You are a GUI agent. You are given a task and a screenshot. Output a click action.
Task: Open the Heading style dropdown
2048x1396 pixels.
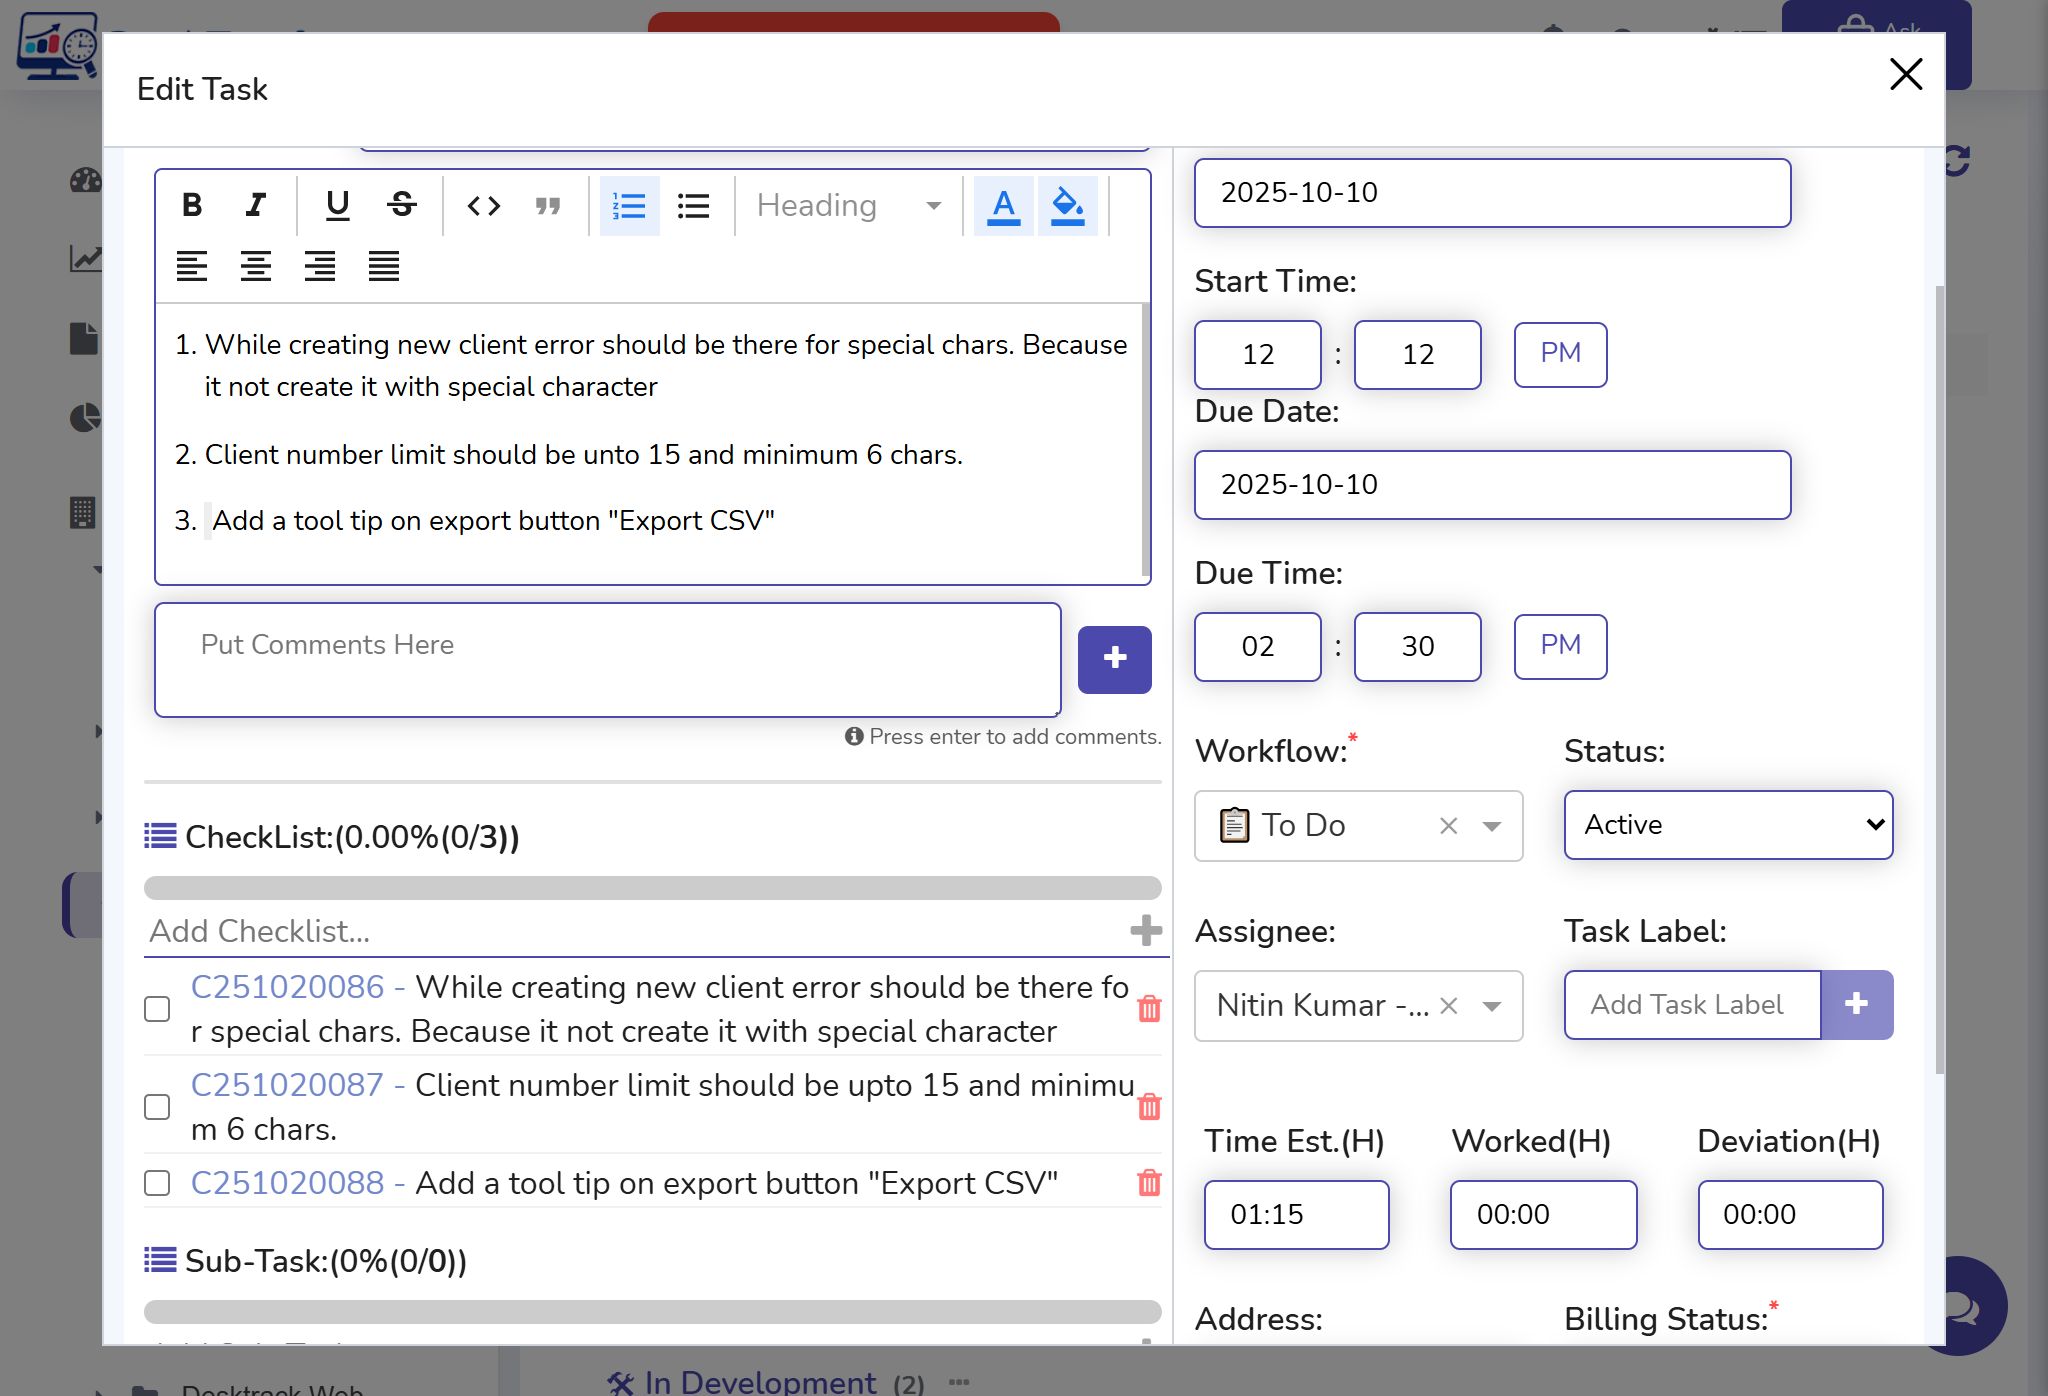click(848, 206)
